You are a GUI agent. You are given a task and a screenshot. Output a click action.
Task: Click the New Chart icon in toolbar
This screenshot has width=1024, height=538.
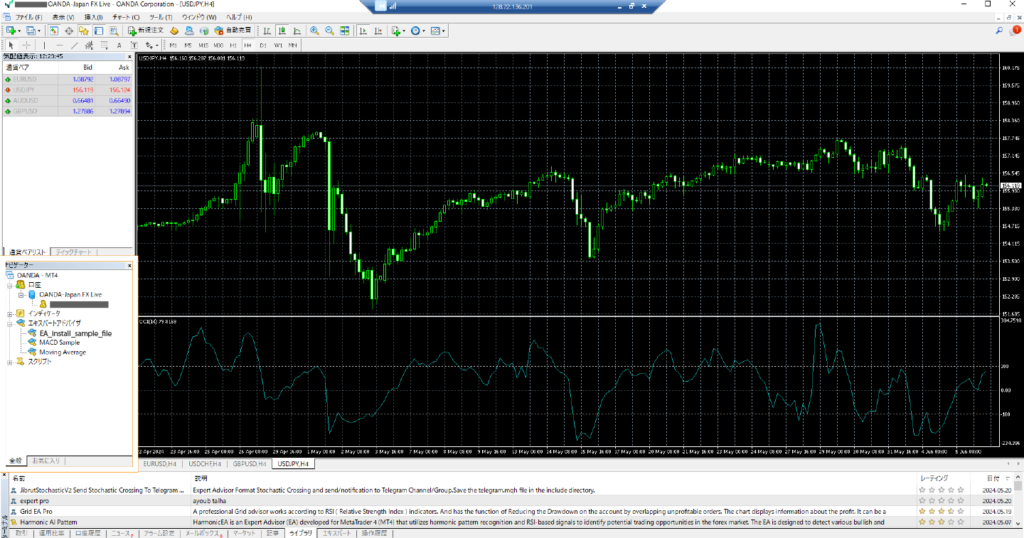(11, 31)
